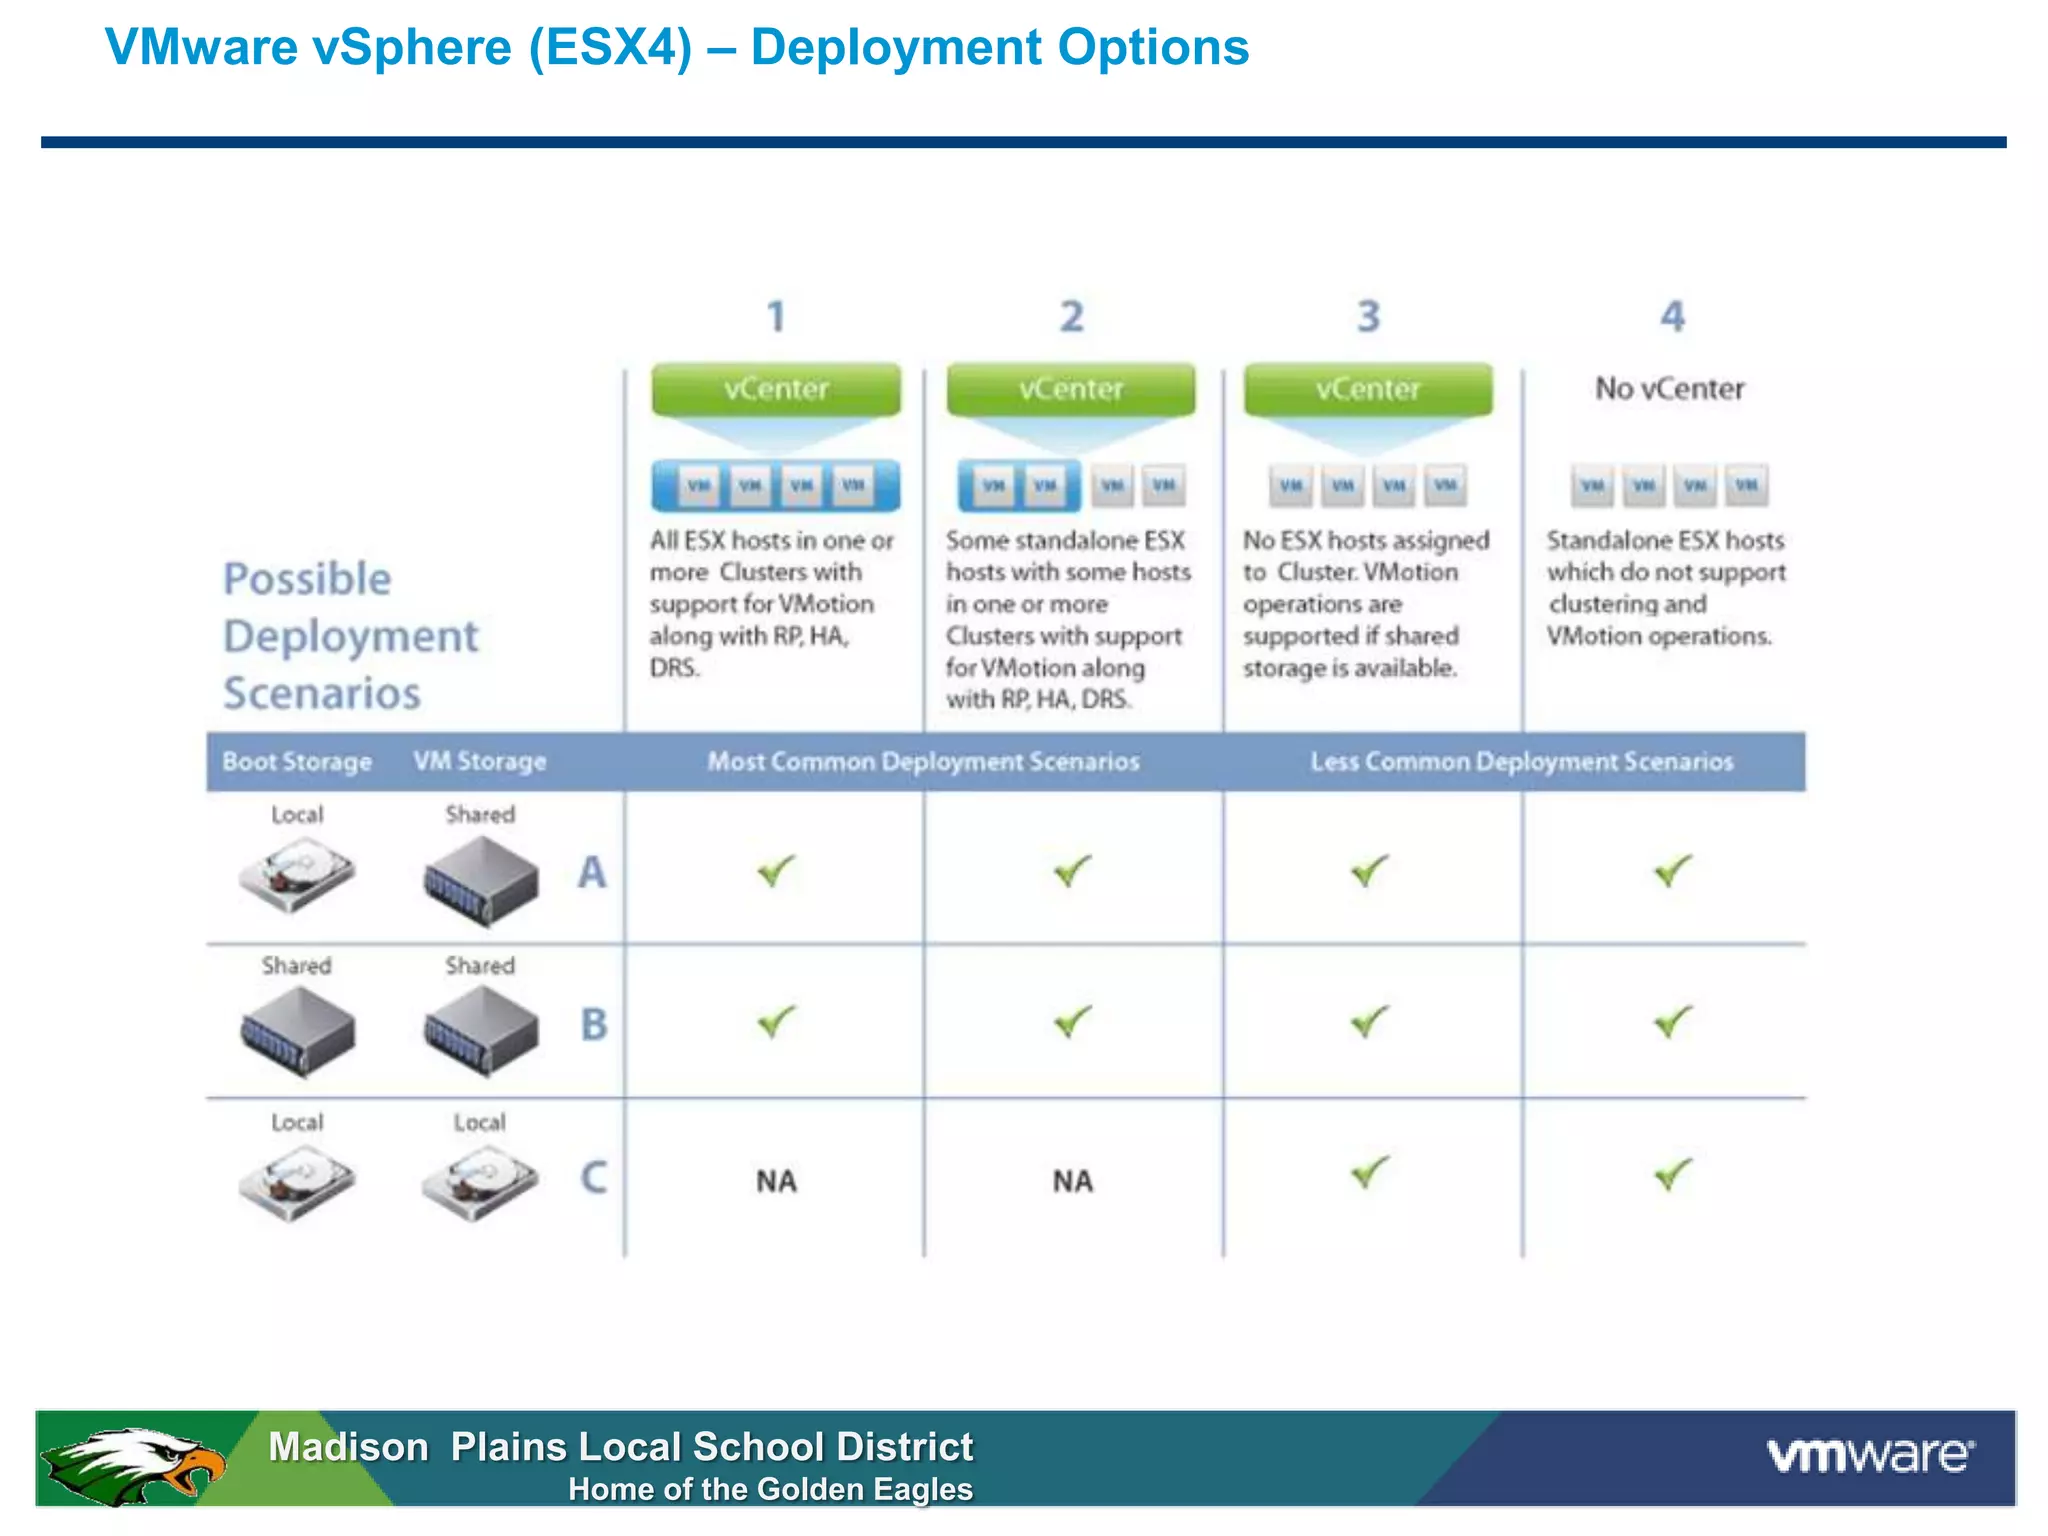The image size is (2048, 1536).
Task: Click the Shared VM storage array icon in row A
Action: [481, 881]
